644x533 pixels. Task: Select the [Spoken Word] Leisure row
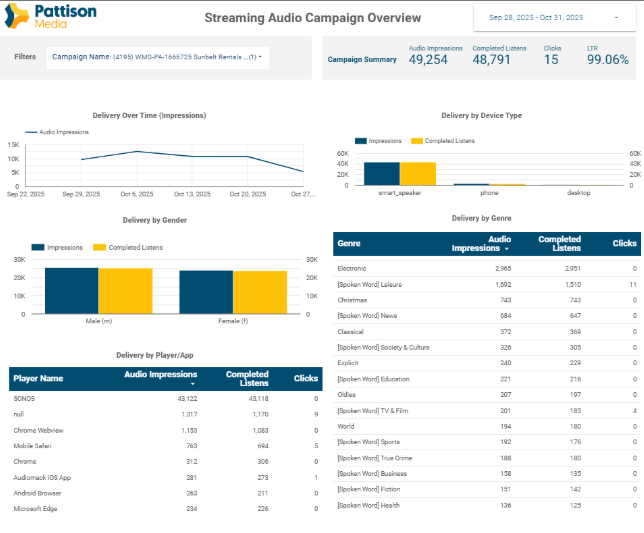(487, 285)
